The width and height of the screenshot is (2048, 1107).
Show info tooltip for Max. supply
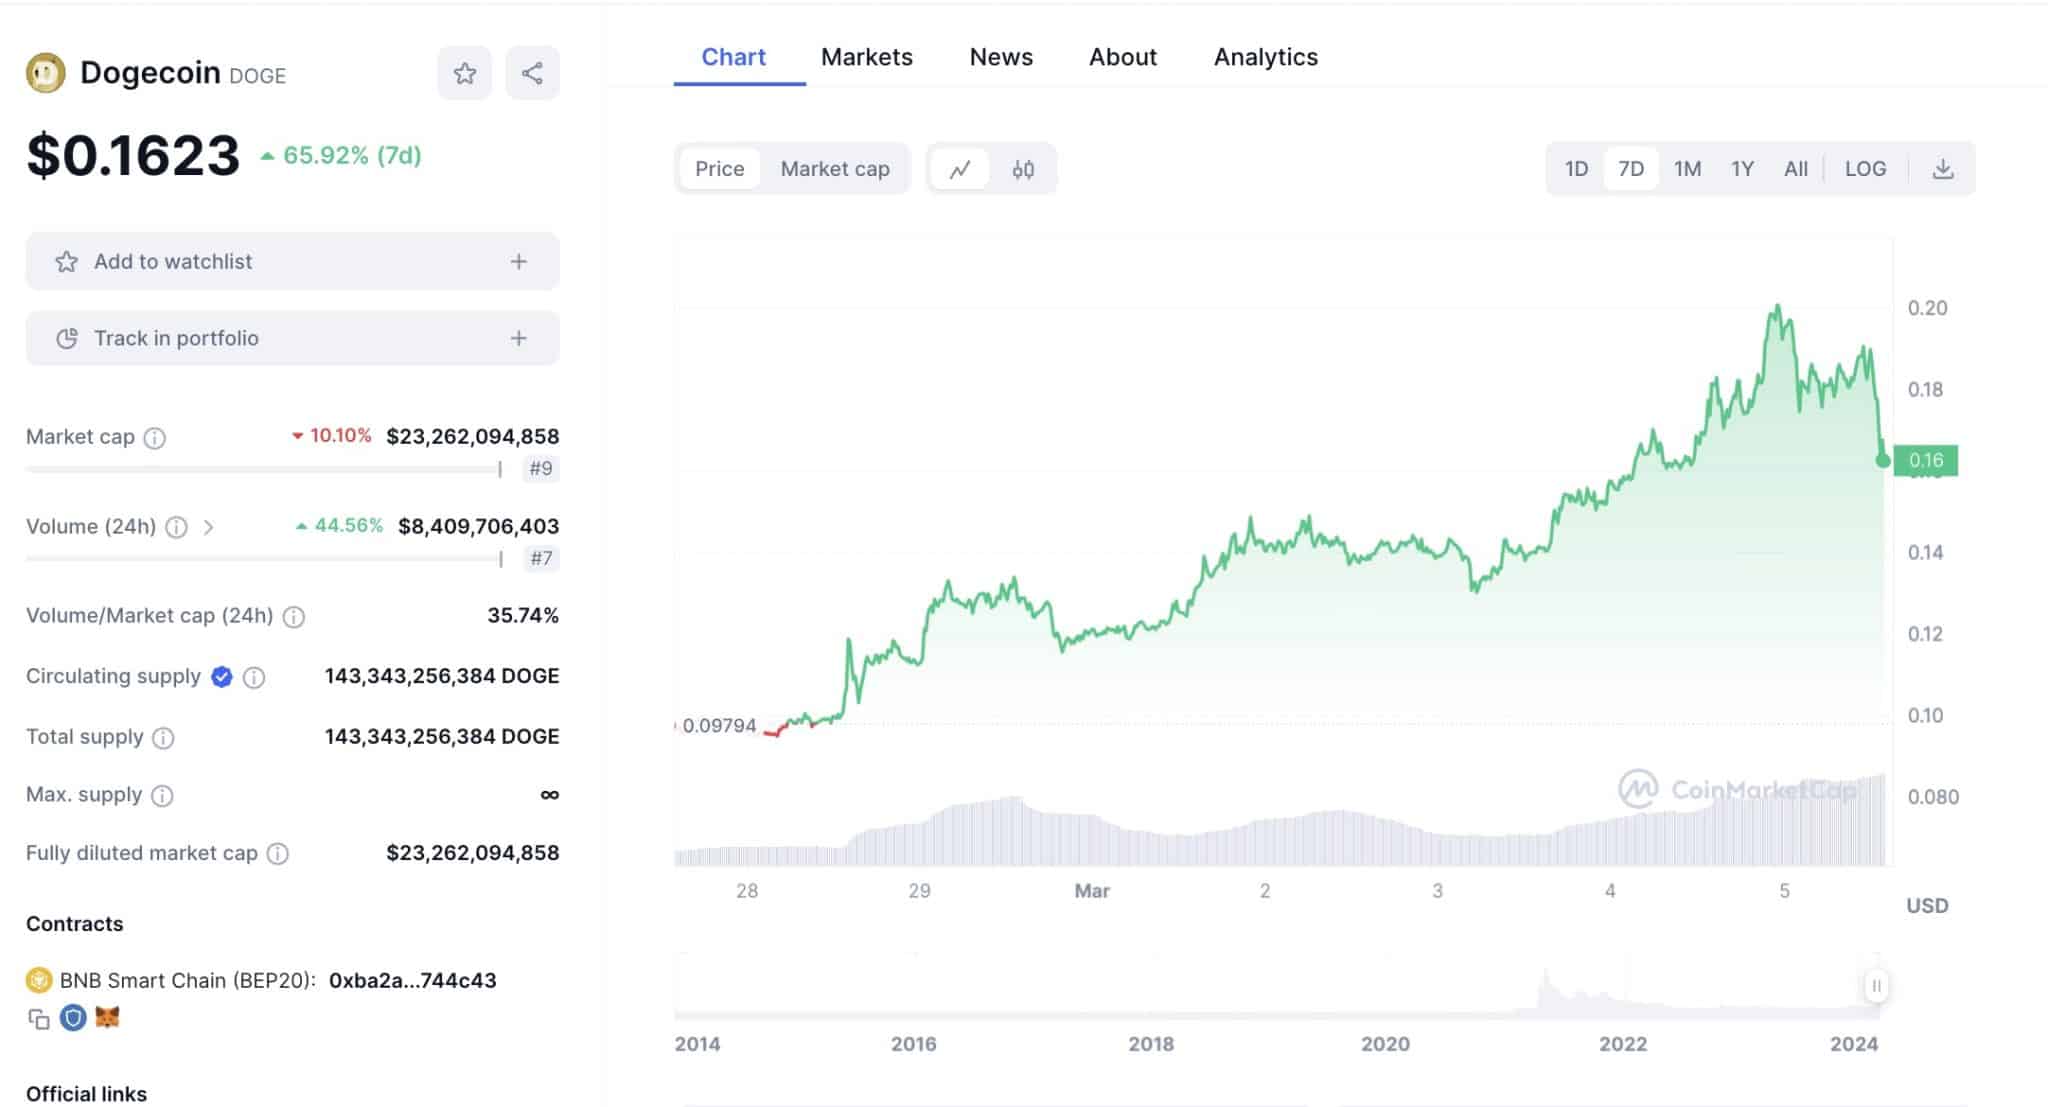tap(162, 795)
